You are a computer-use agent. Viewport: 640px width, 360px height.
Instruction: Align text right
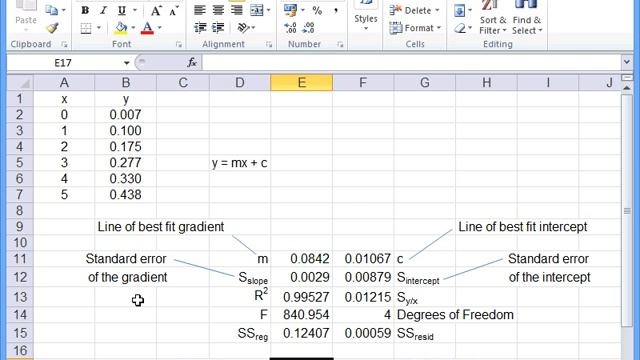[x=236, y=10]
